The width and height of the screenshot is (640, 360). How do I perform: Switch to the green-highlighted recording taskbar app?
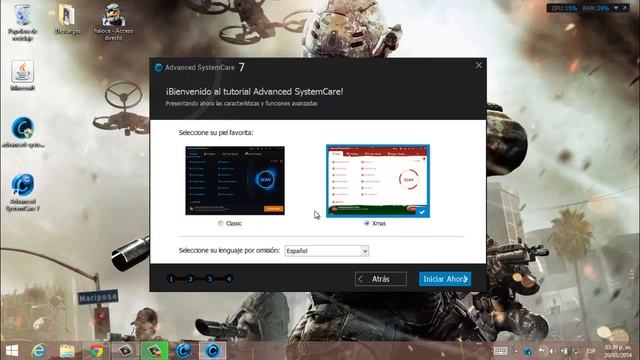coord(154,351)
